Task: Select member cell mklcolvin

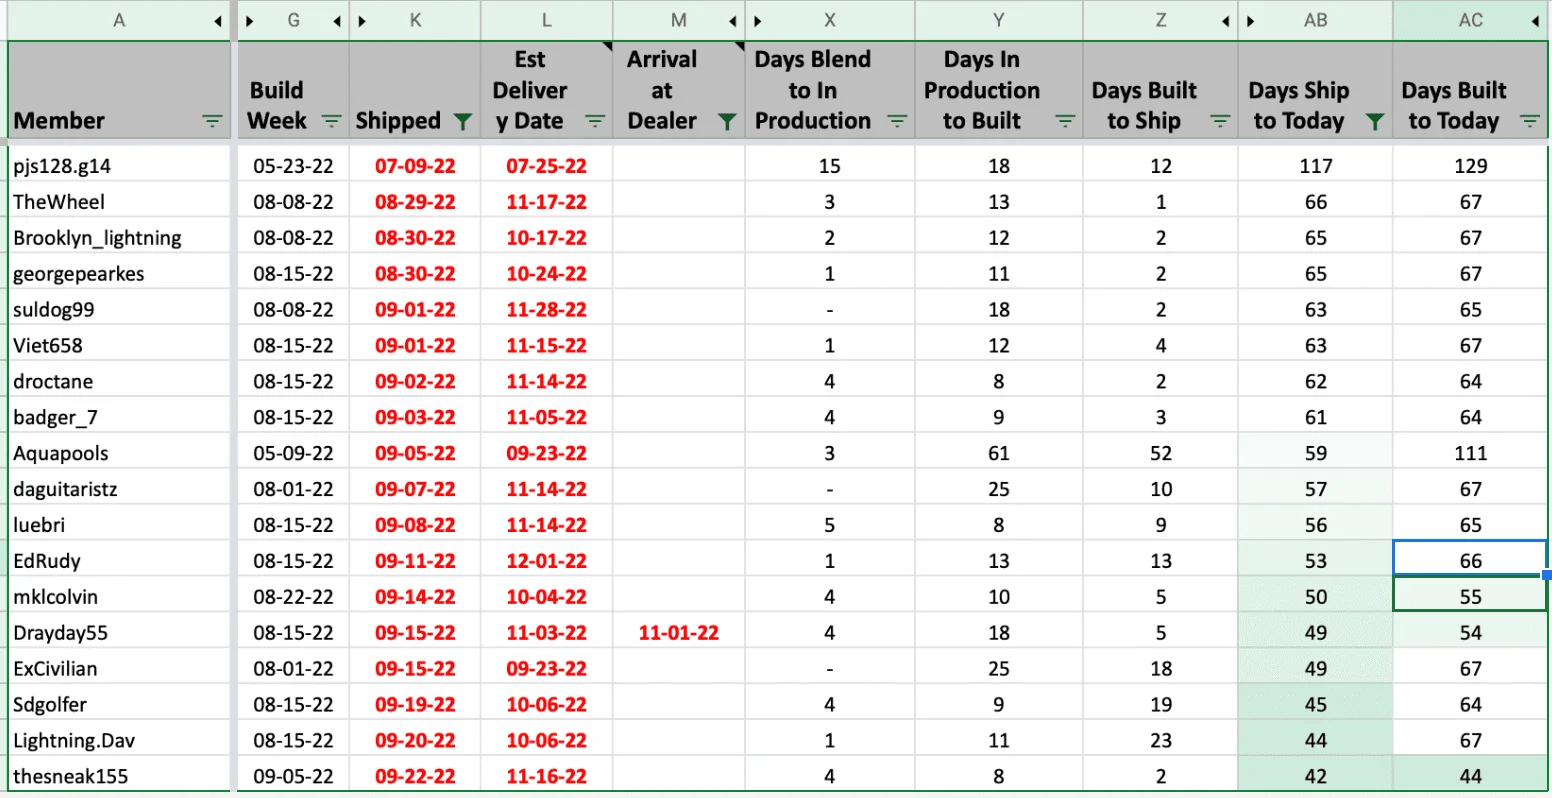Action: (x=119, y=598)
